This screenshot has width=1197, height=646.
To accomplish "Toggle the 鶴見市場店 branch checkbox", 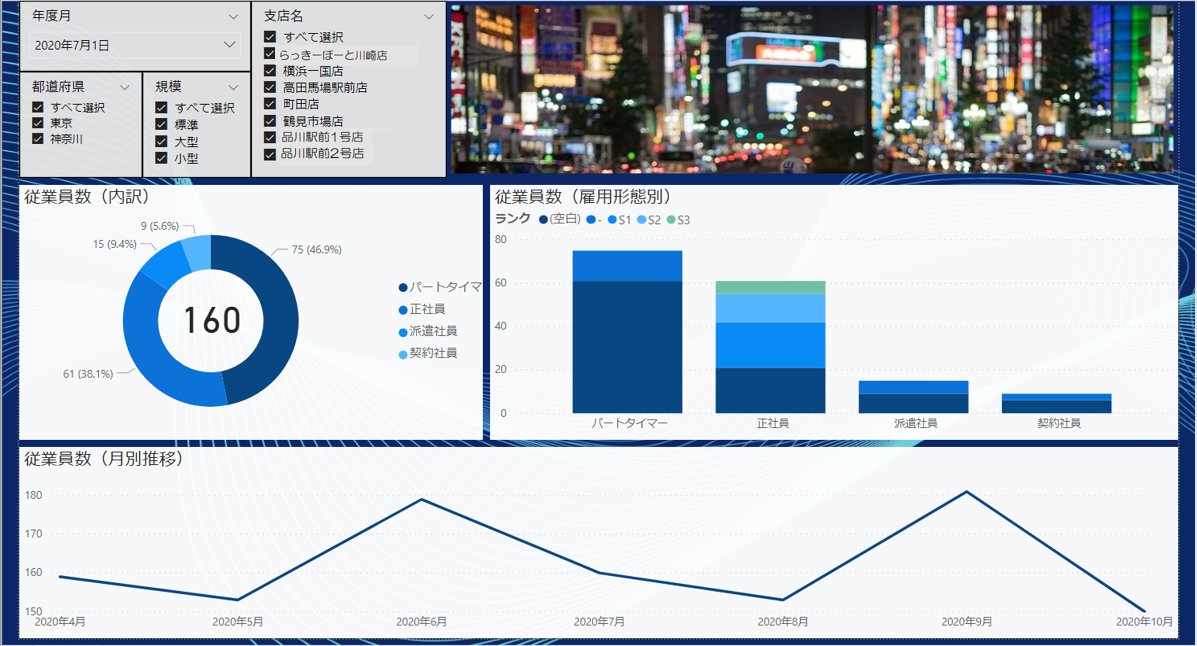I will (x=270, y=120).
